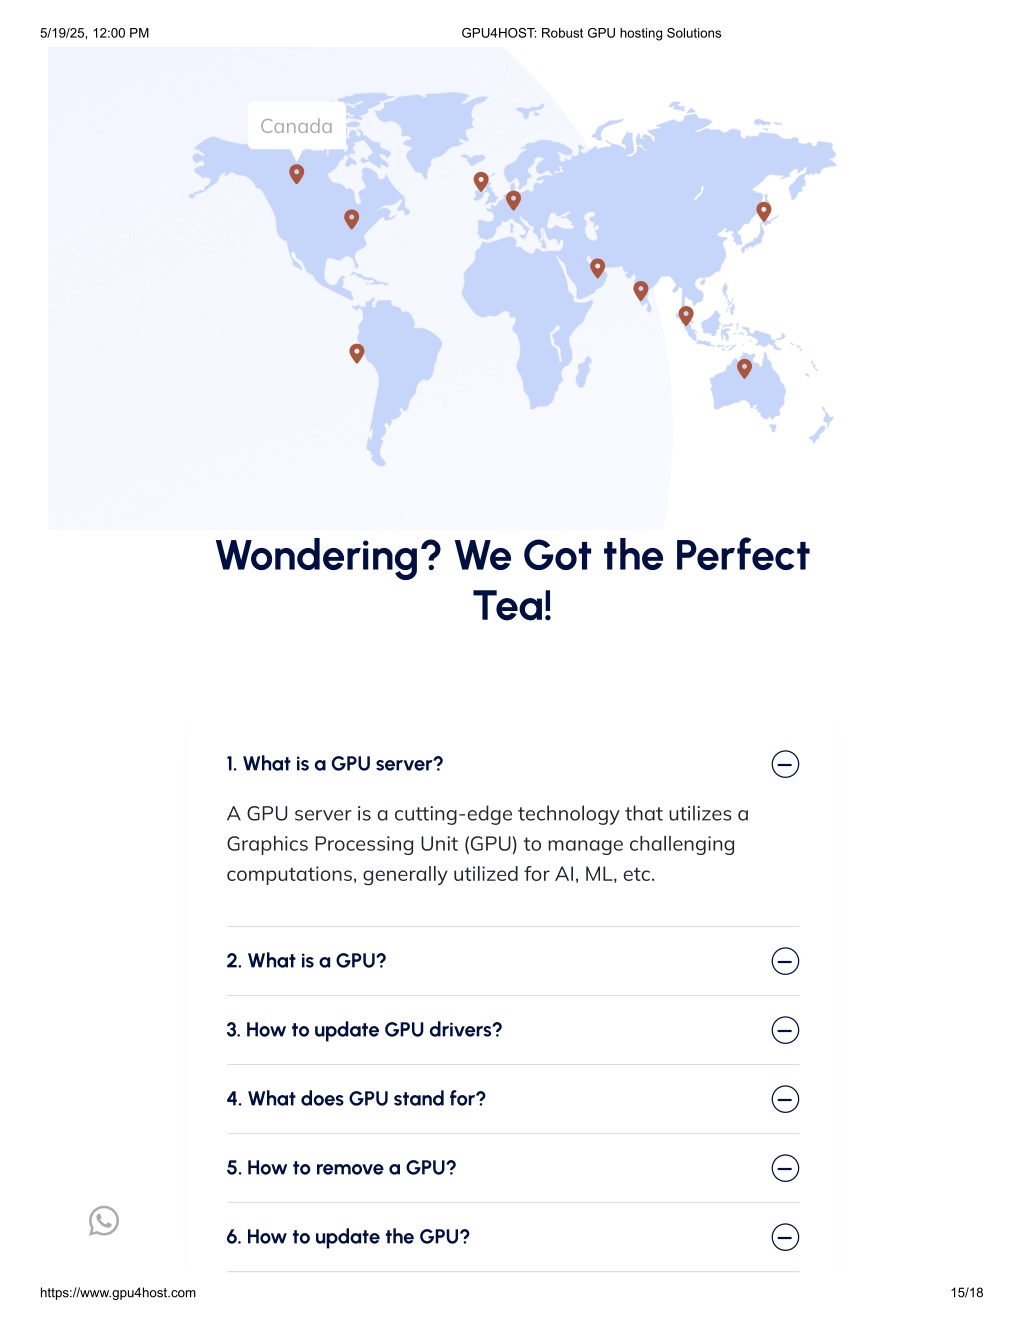This screenshot has height=1325, width=1024.
Task: Select the UK map pin
Action: (481, 181)
